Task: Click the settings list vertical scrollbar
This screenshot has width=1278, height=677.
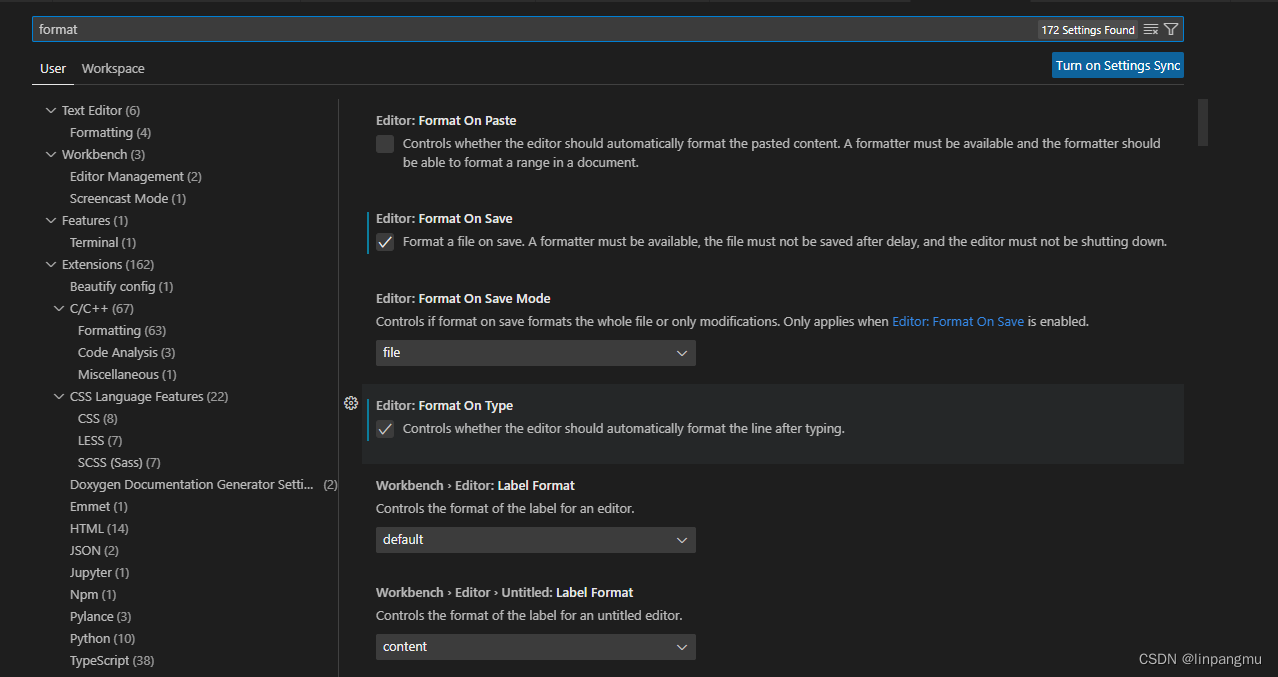Action: (x=1203, y=122)
